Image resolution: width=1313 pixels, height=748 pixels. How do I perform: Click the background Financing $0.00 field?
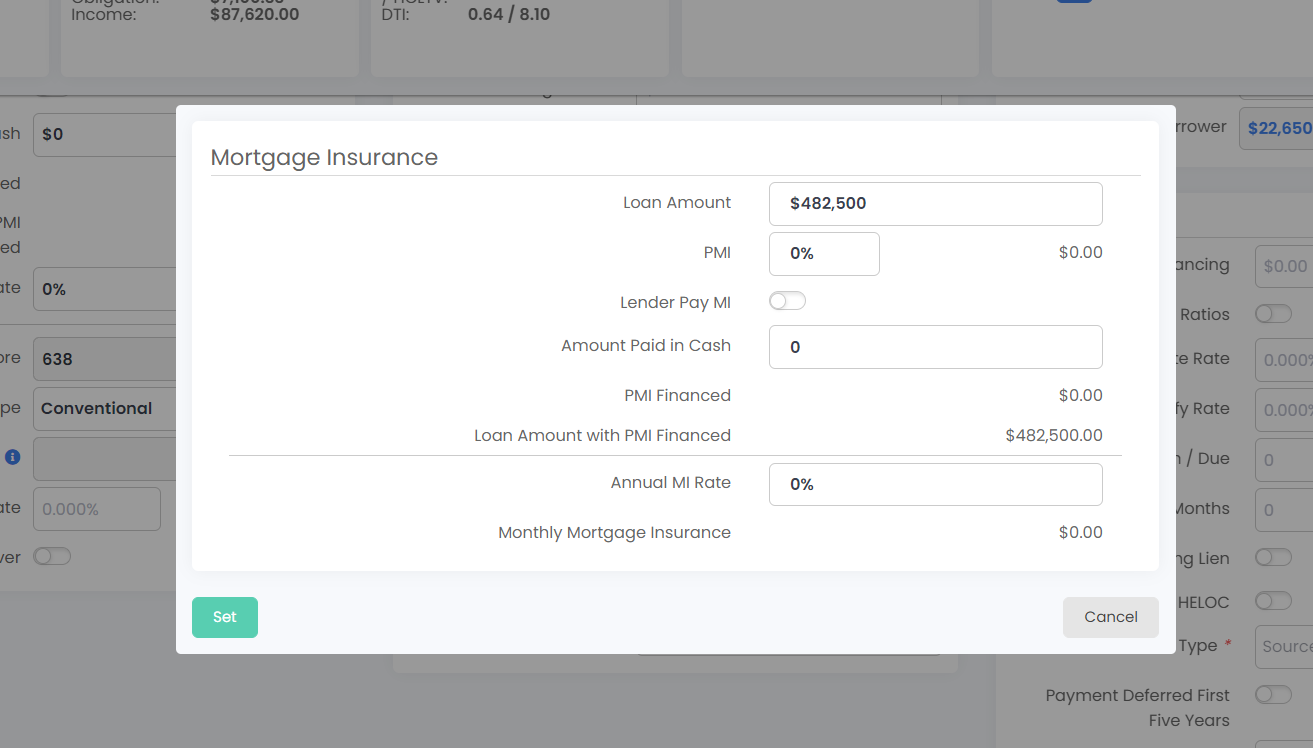tap(1284, 266)
